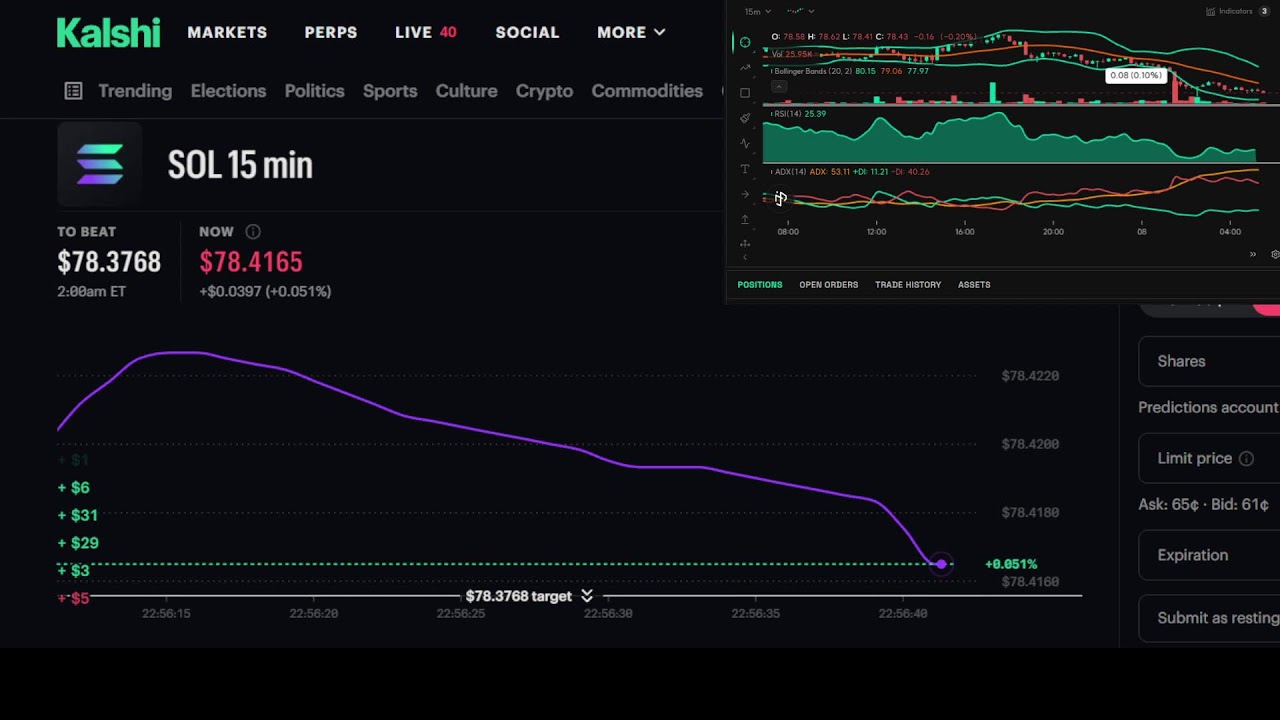Select the arrow drawing tool
The height and width of the screenshot is (720, 1280).
point(745,194)
